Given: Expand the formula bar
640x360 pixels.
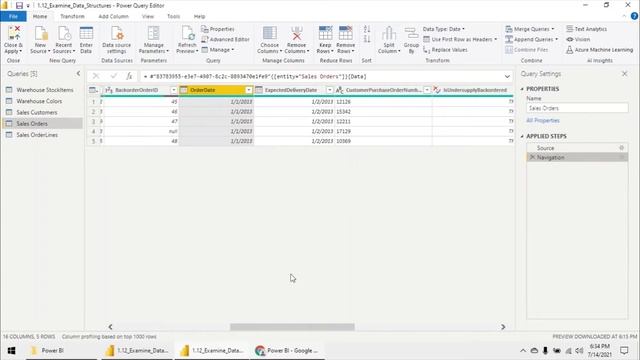Looking at the screenshot, I should point(507,76).
